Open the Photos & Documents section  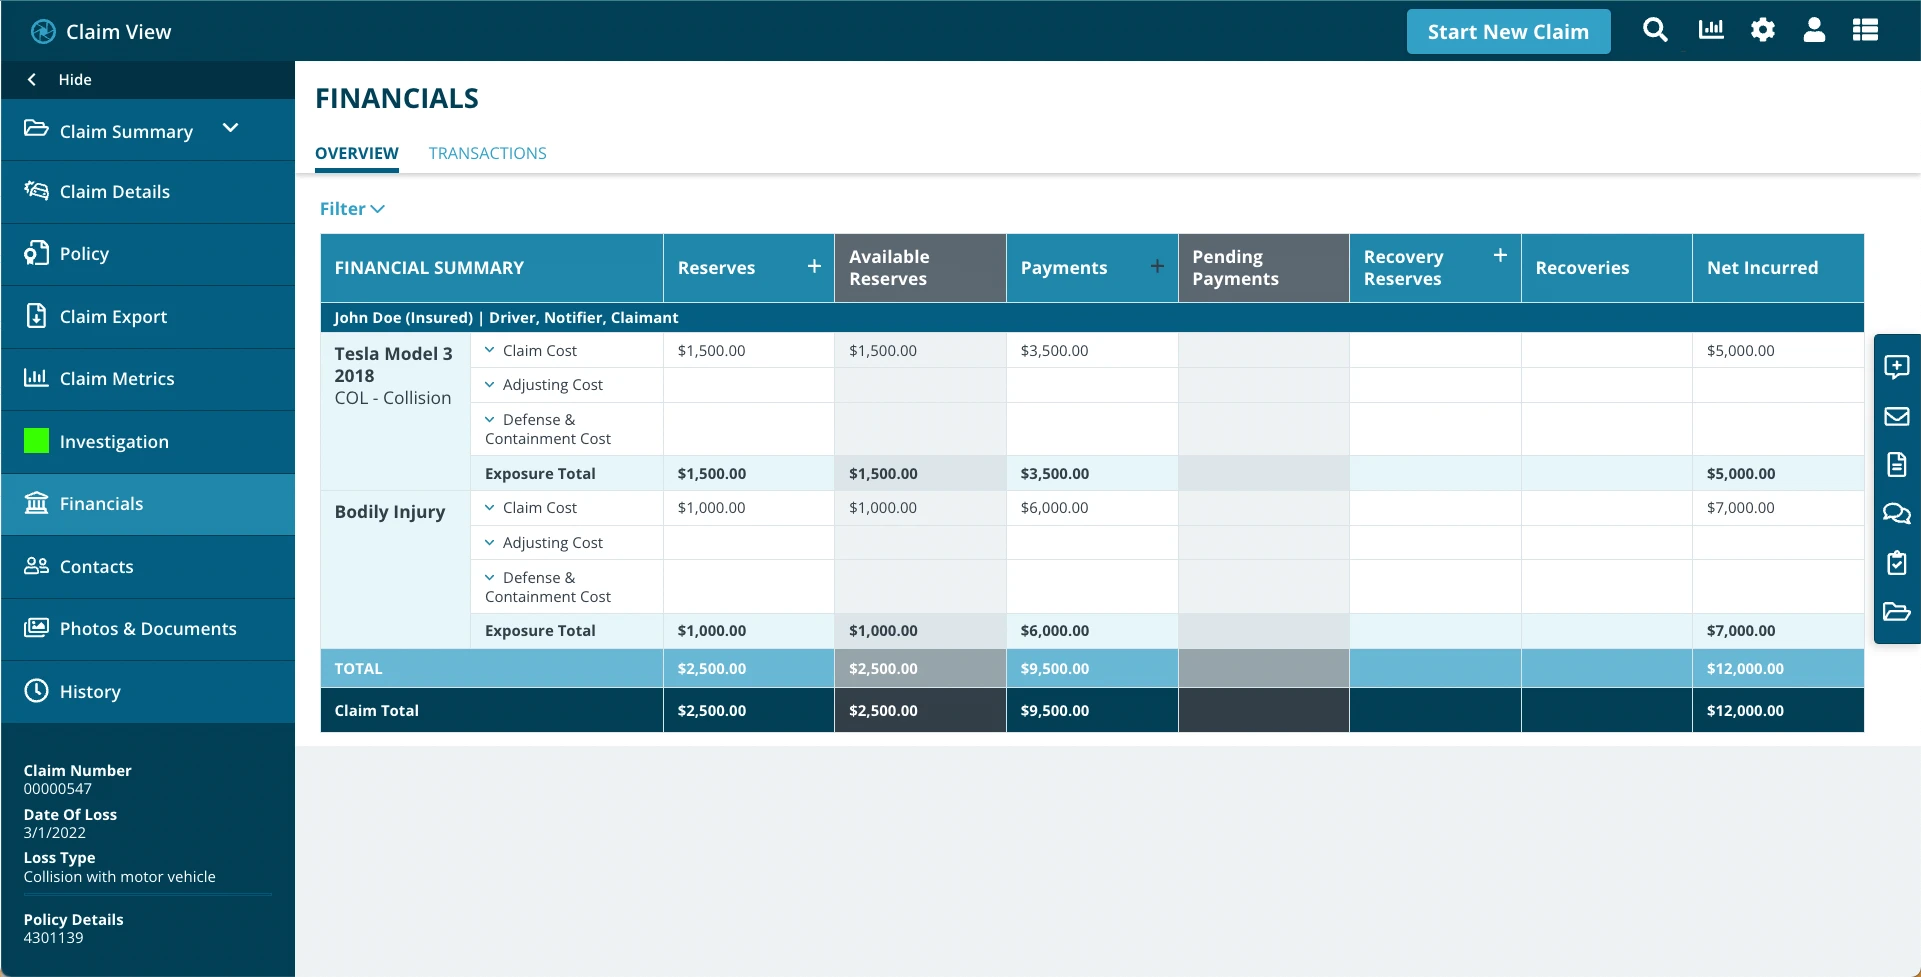[x=147, y=629]
